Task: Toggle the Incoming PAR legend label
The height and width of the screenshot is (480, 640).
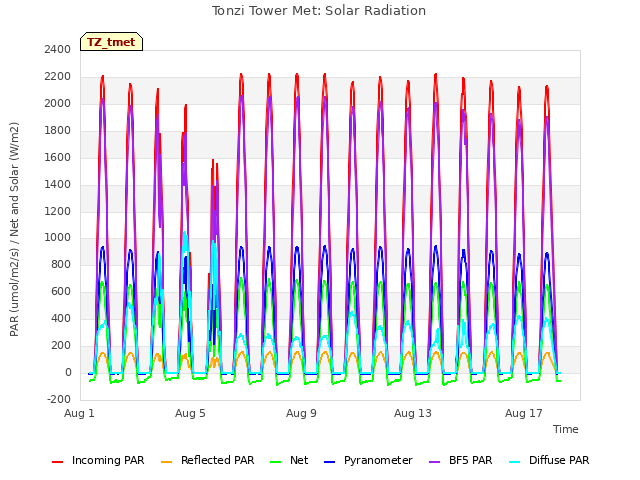Action: (108, 460)
